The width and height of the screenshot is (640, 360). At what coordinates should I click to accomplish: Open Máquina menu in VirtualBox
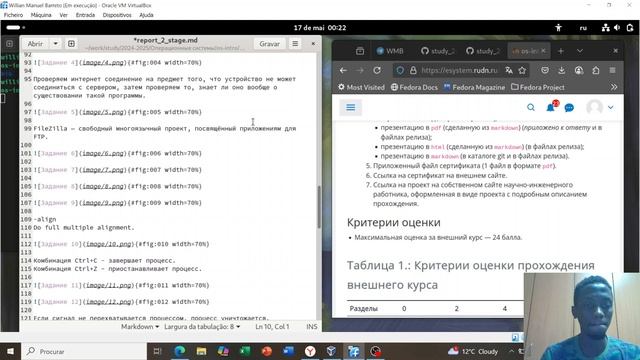point(41,15)
